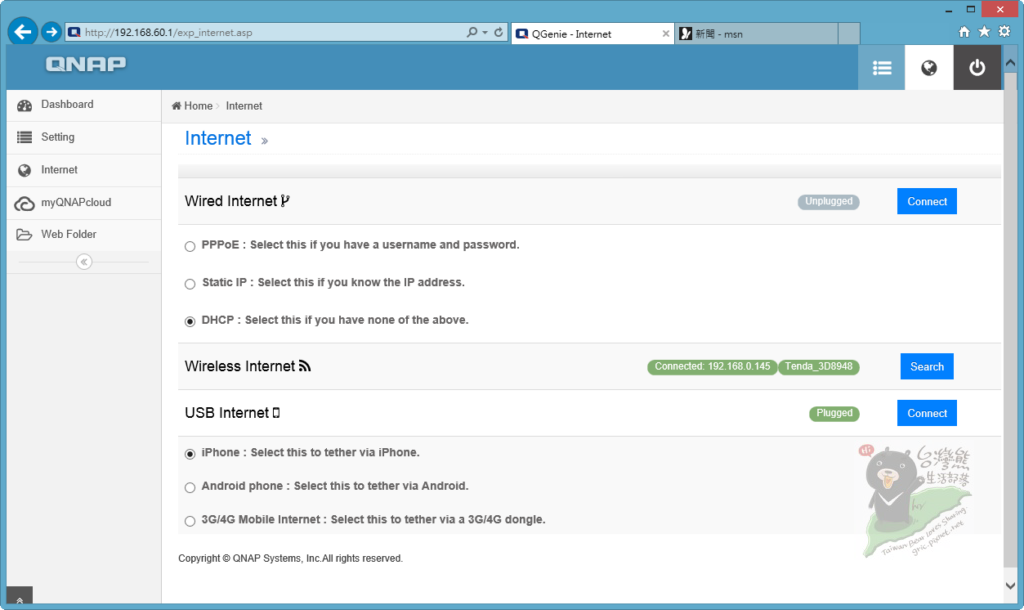Screen dimensions: 1024x610
Task: Click the page scrollbar down arrow
Action: pyautogui.click(x=1010, y=586)
